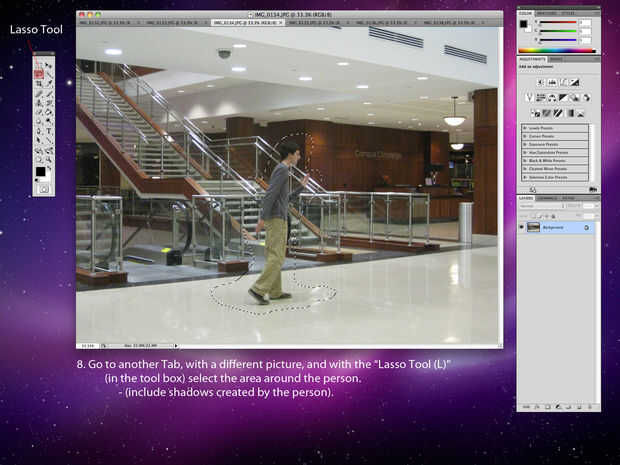Image resolution: width=620 pixels, height=465 pixels.
Task: Add a Color Balance adjustment
Action: tap(552, 98)
